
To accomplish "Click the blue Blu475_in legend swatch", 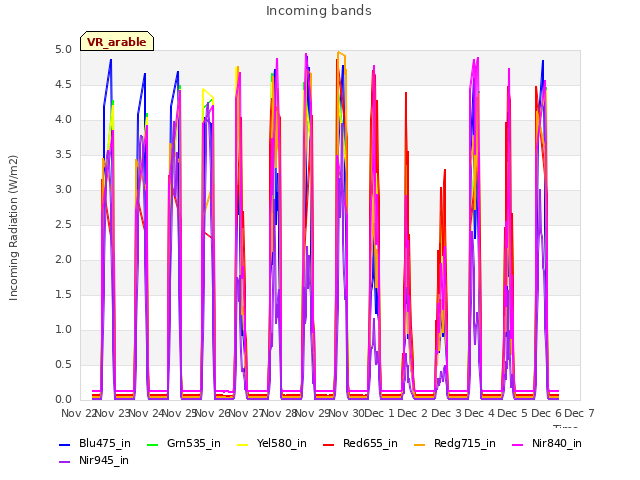I will (x=64, y=445).
